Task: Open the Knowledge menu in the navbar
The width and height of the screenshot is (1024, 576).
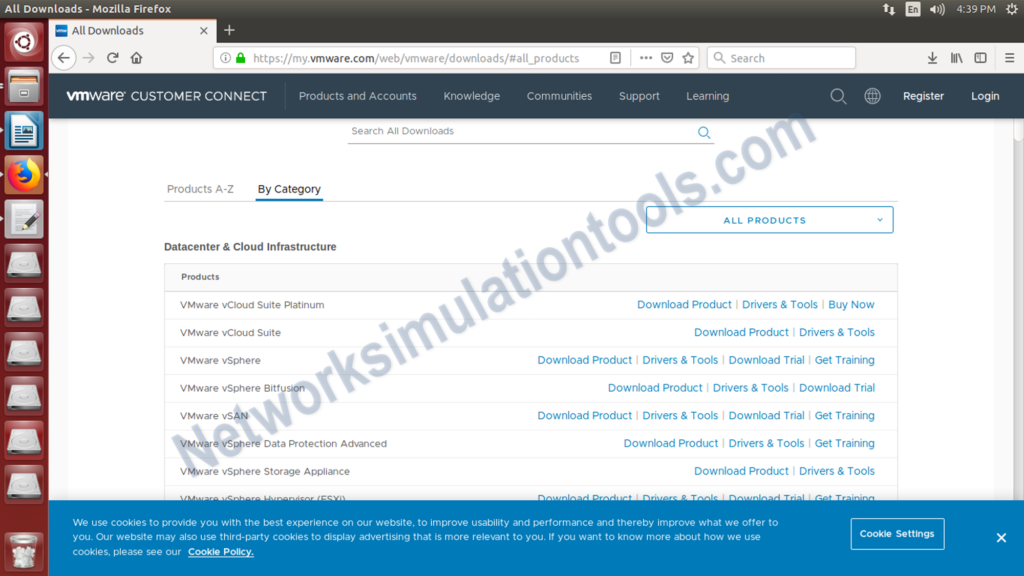Action: click(x=471, y=96)
